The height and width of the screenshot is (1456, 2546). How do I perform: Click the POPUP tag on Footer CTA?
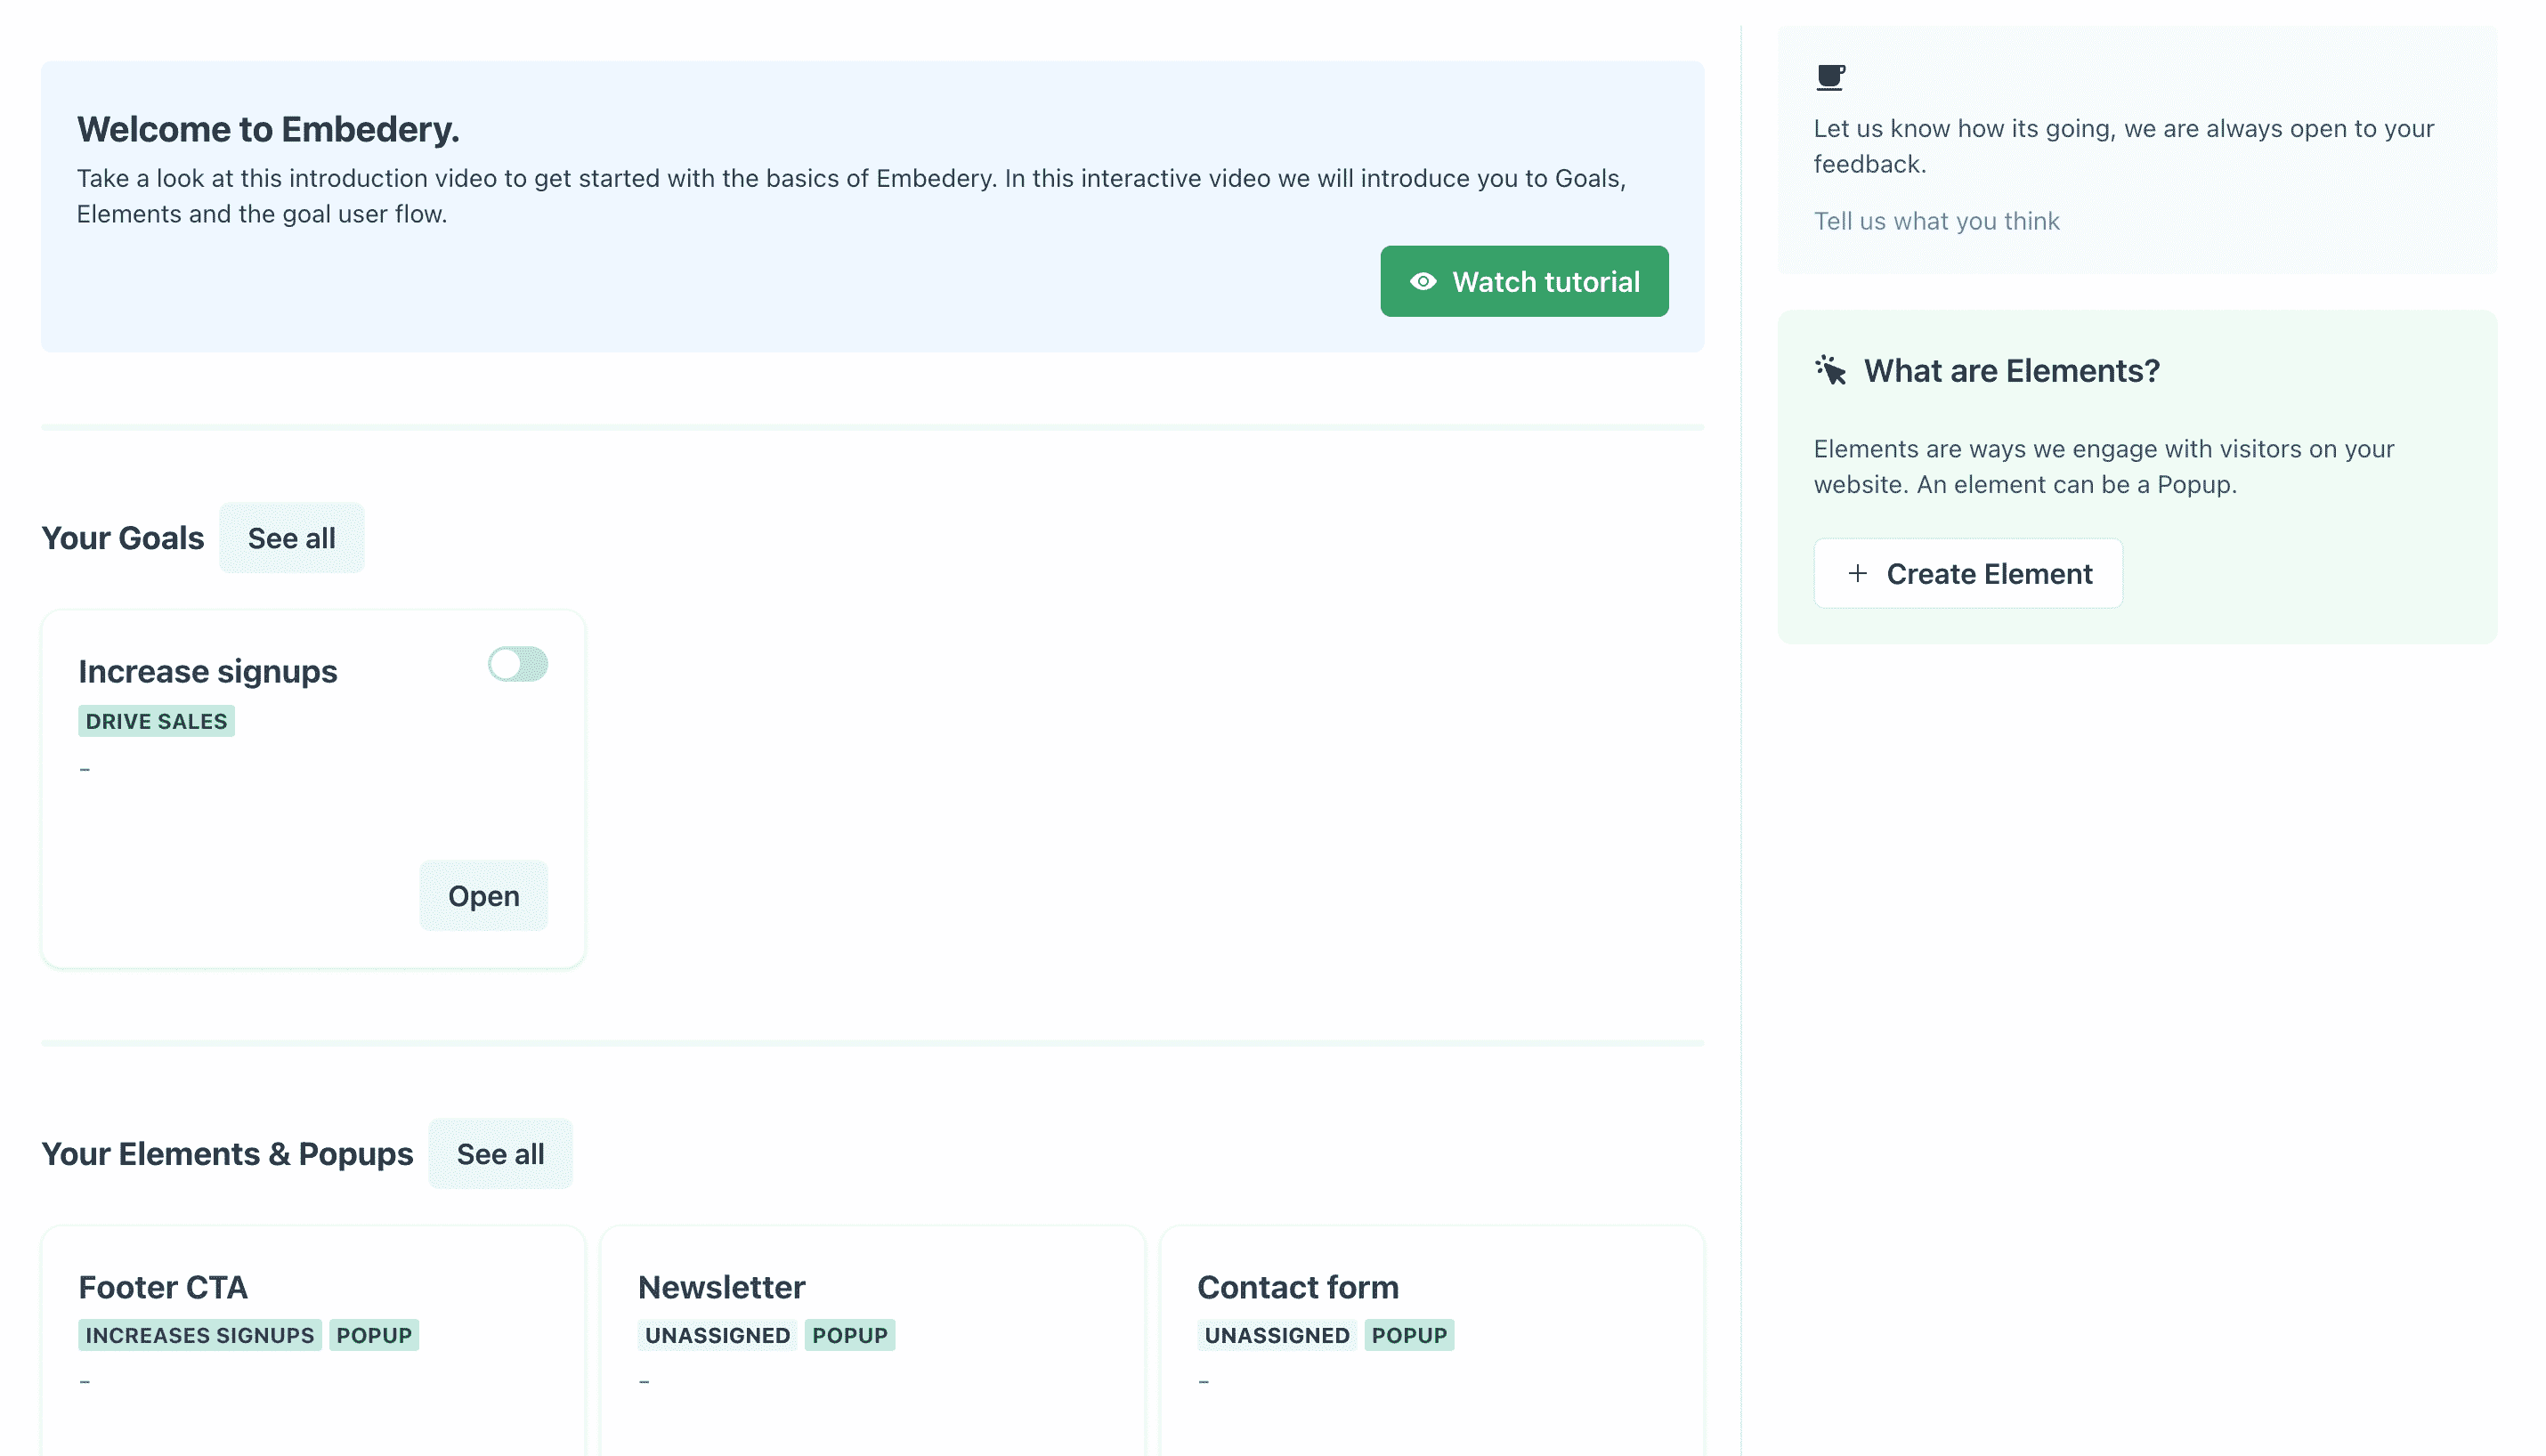pyautogui.click(x=374, y=1335)
